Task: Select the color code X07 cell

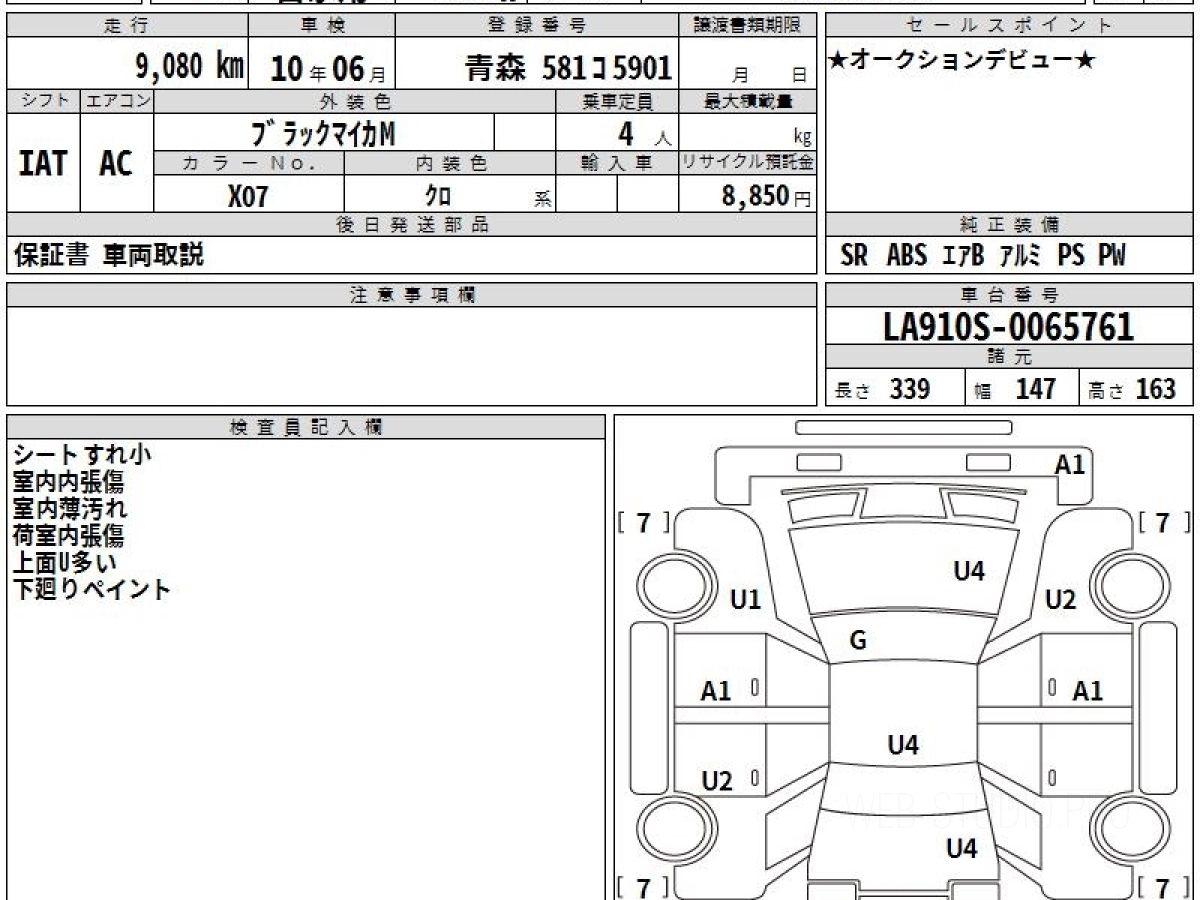Action: click(248, 196)
